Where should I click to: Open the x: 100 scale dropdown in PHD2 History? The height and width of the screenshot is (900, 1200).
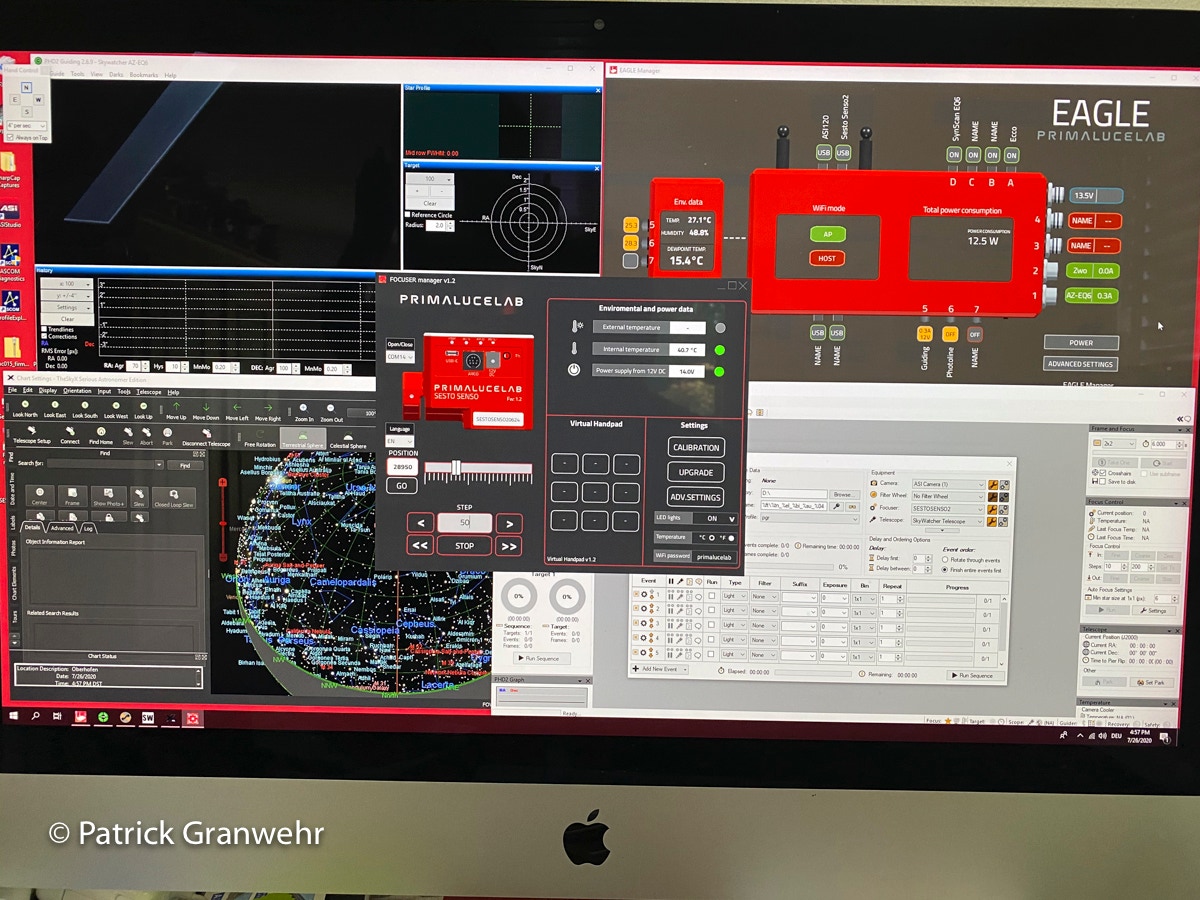pos(68,285)
